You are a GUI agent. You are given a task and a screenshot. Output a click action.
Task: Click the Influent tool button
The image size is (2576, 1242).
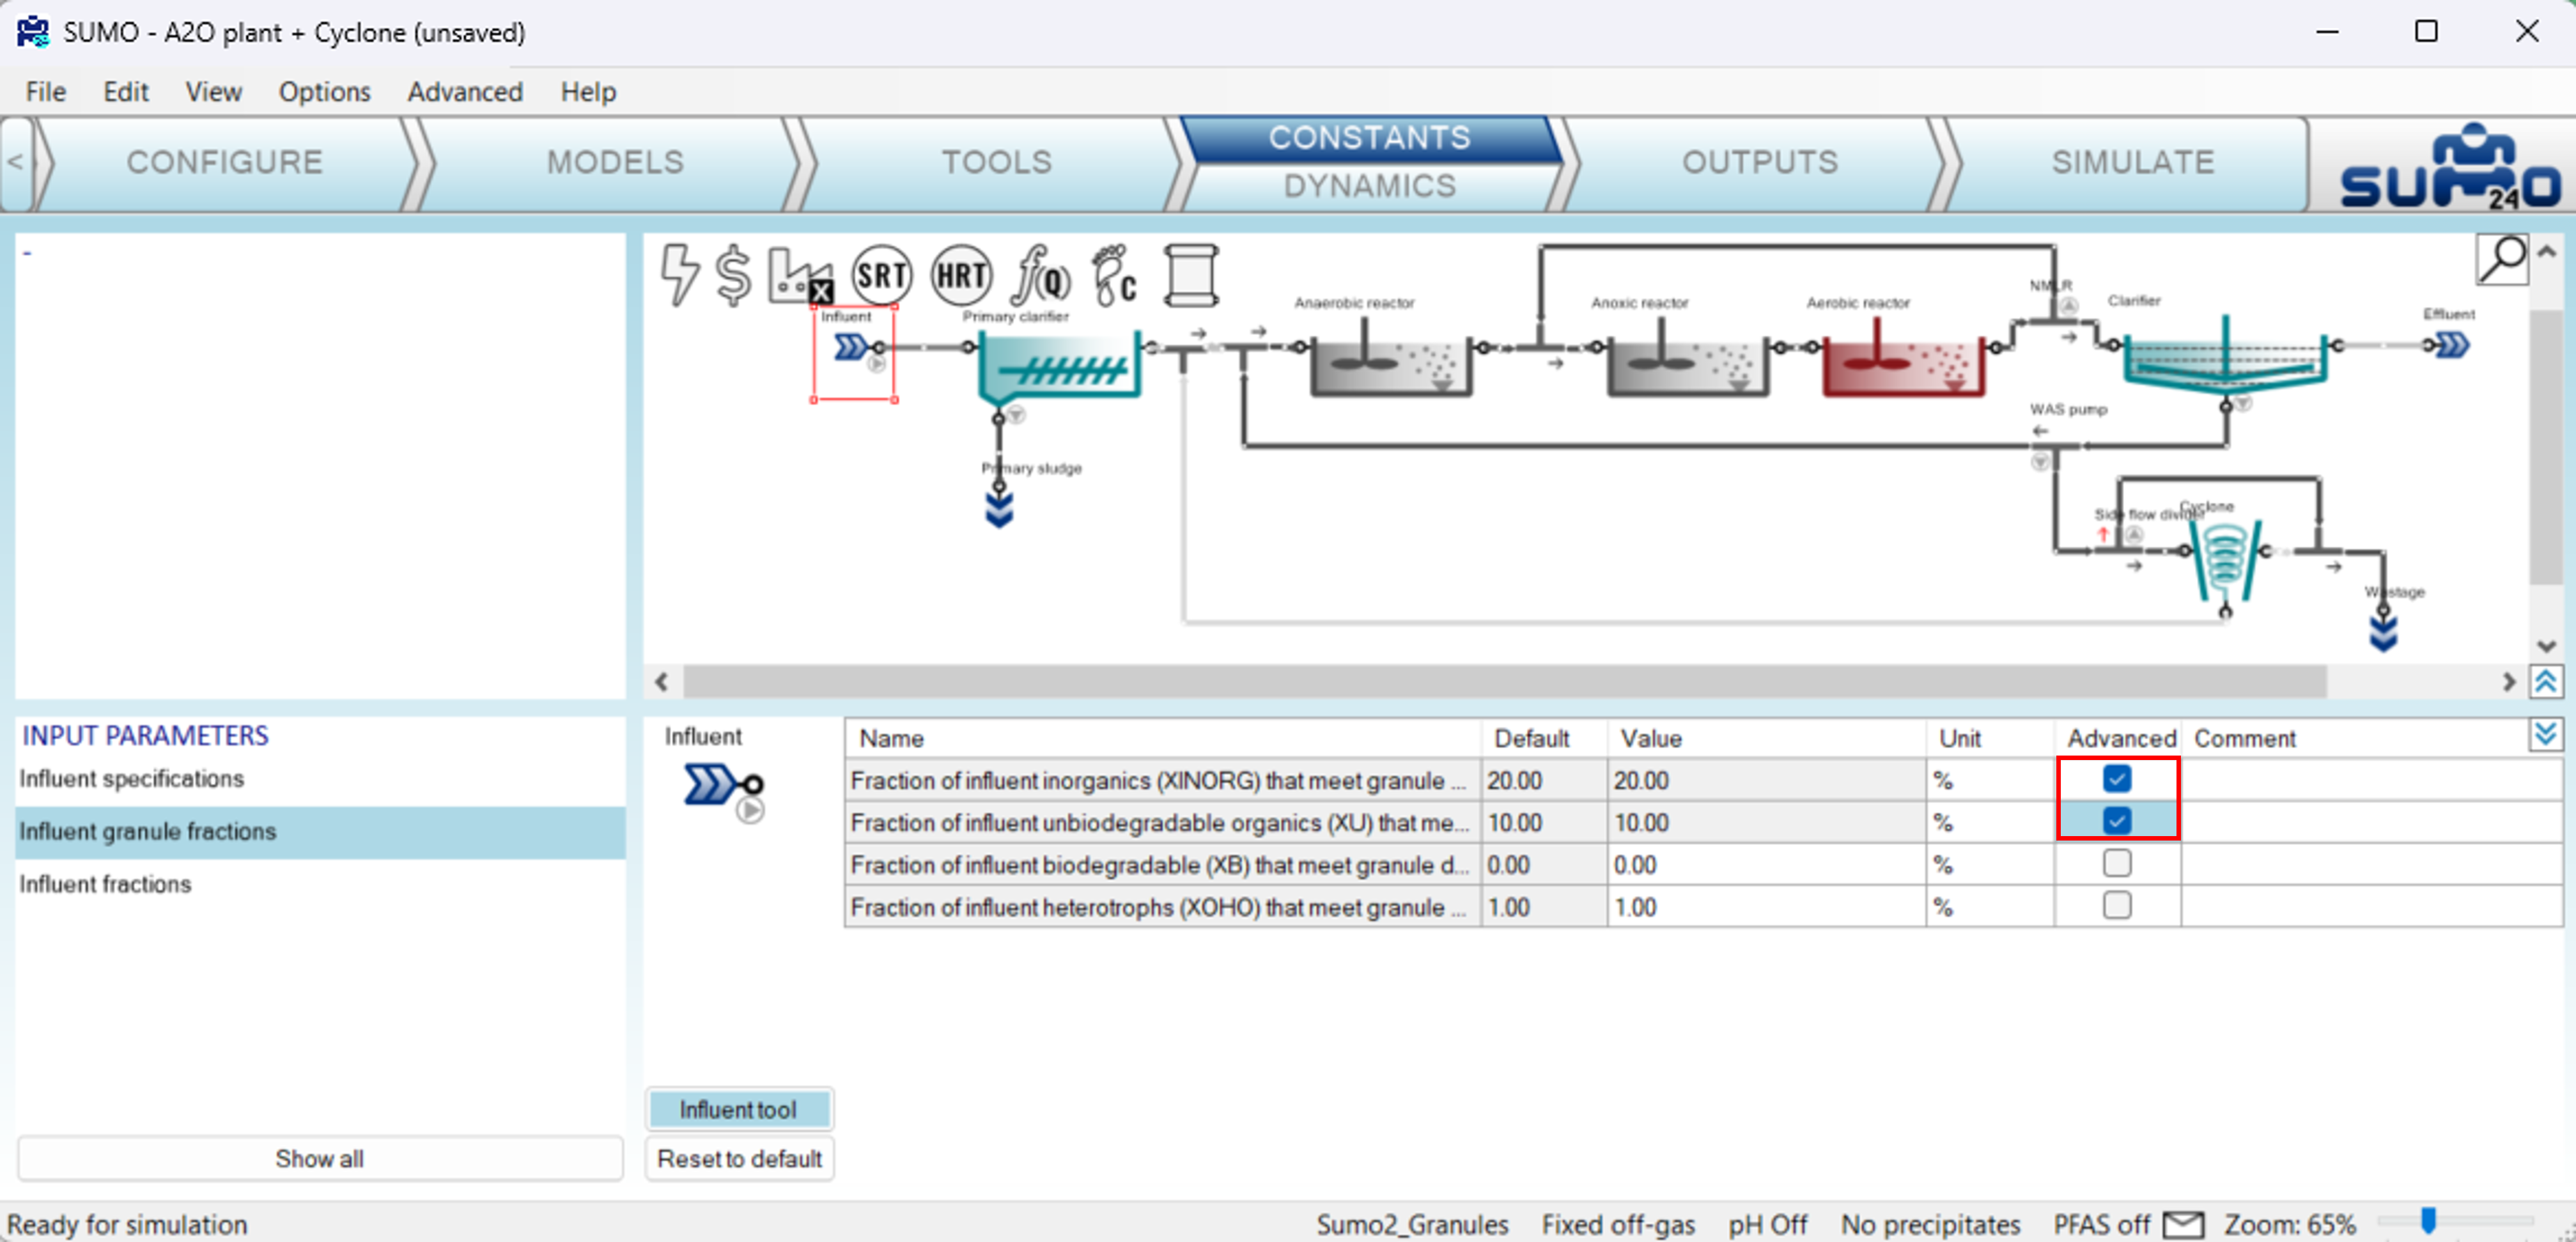pos(738,1109)
